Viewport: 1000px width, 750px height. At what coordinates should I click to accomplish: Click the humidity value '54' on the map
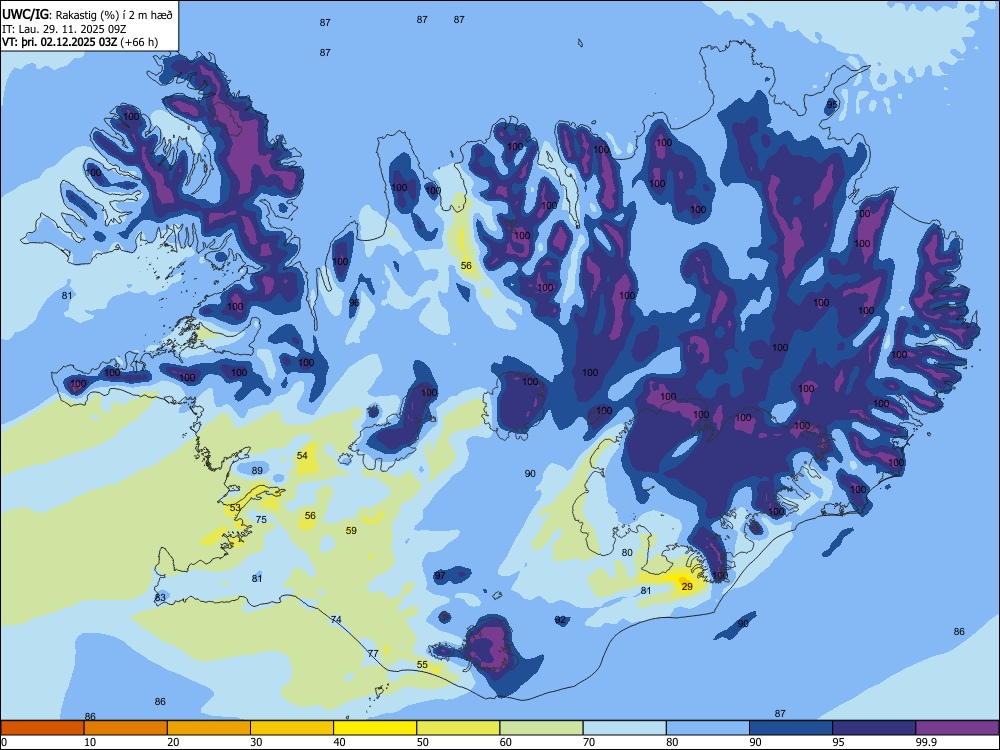[x=302, y=455]
